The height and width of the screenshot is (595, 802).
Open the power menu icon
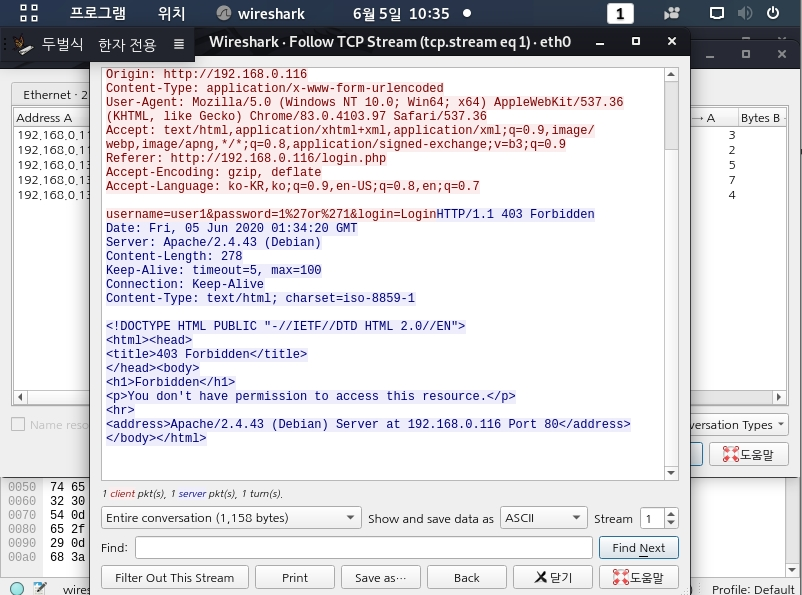tap(773, 13)
